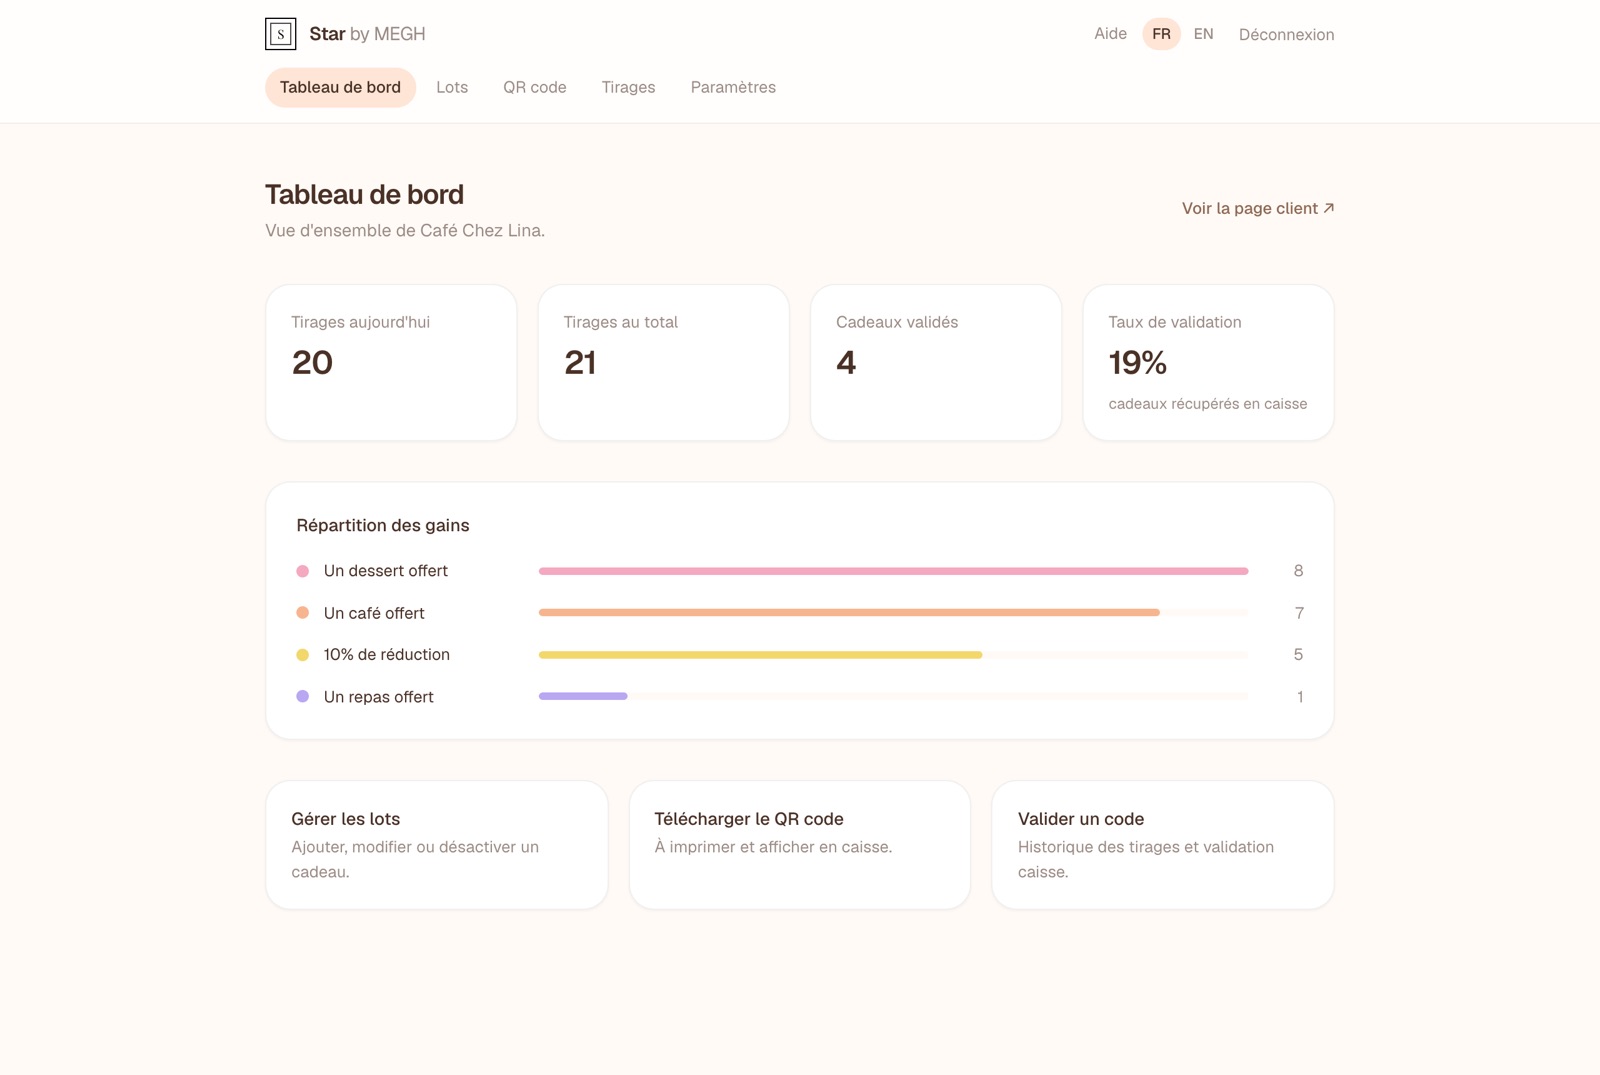Click the orange Un café offert progress bar
The image size is (1600, 1075).
click(849, 612)
